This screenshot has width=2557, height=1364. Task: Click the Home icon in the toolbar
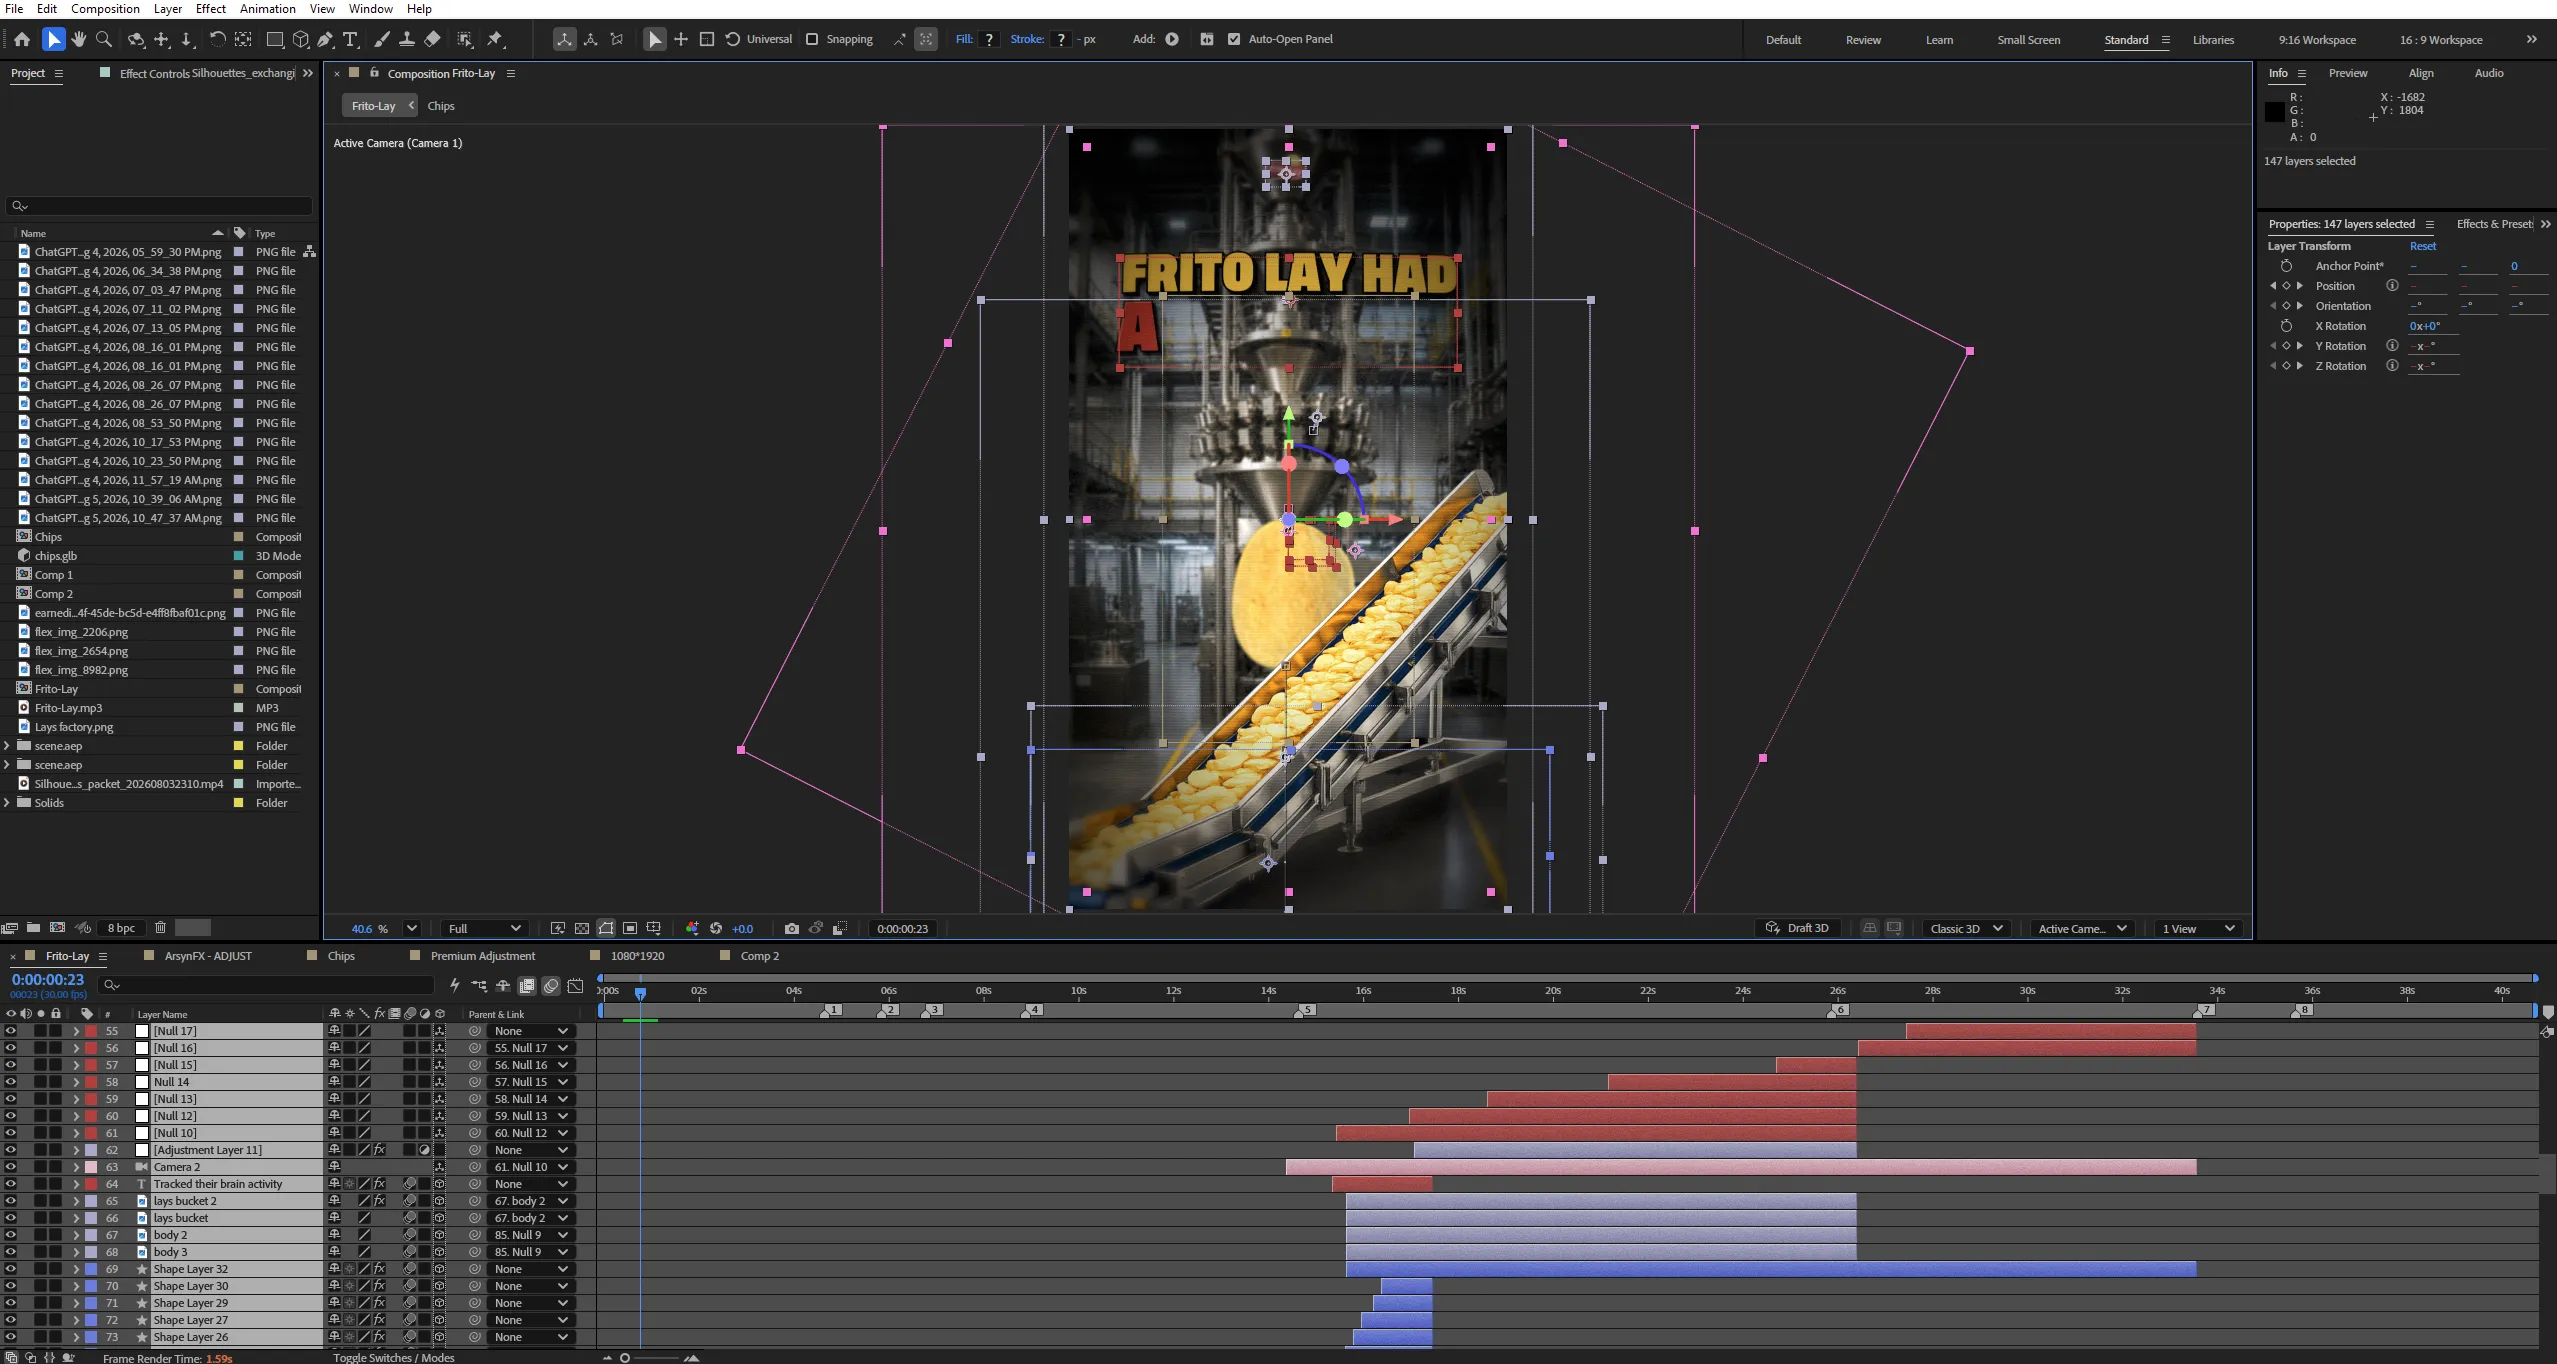22,39
